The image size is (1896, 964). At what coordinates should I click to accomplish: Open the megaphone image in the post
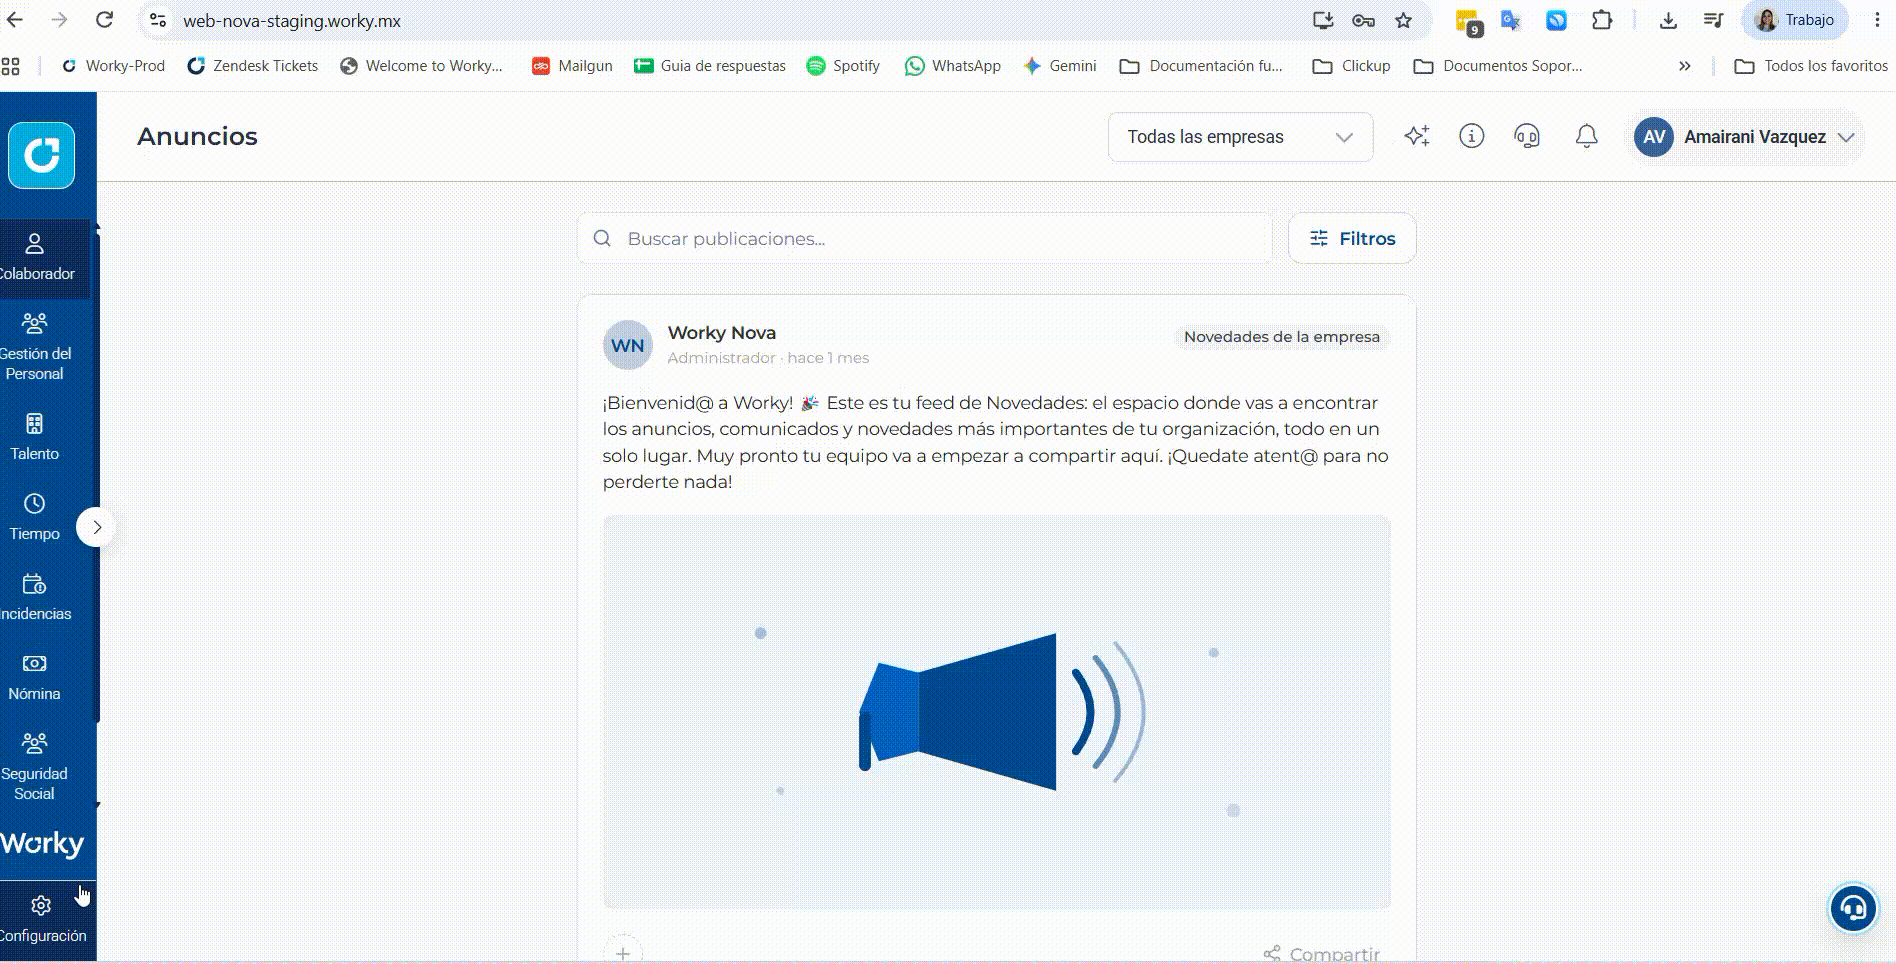[x=996, y=712]
